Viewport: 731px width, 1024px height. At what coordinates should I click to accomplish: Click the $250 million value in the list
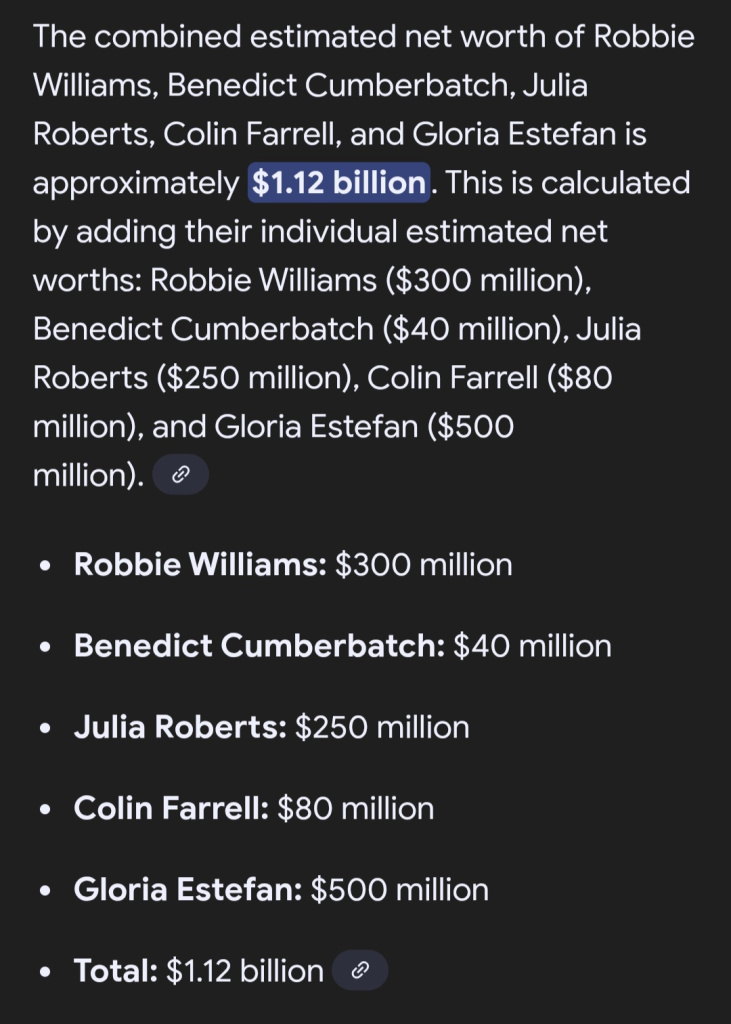point(382,727)
